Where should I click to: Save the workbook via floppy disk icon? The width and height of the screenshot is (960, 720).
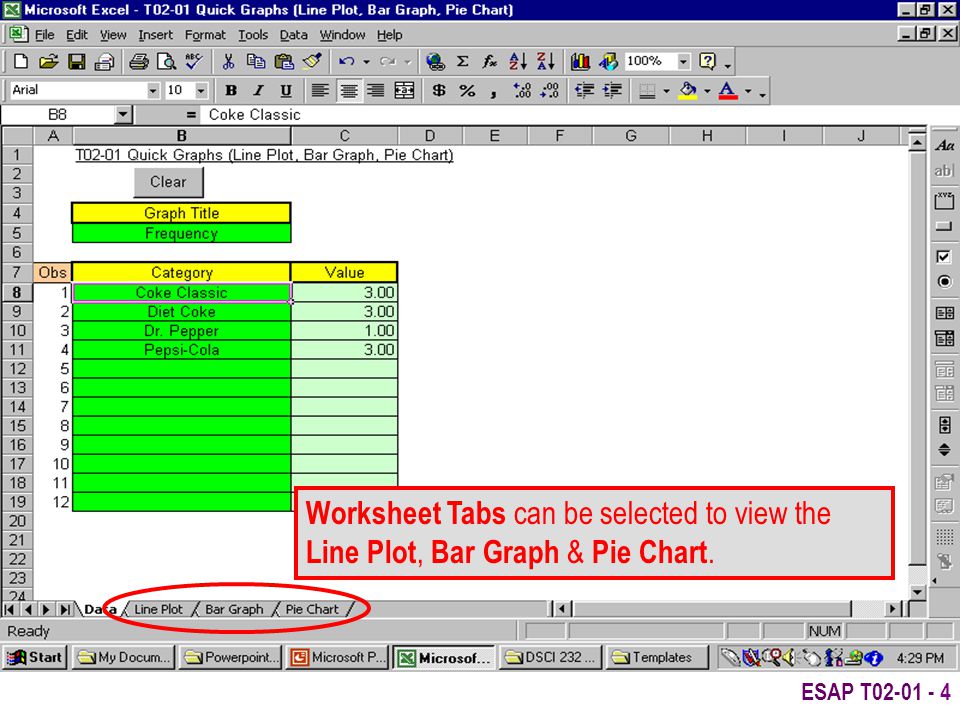77,61
